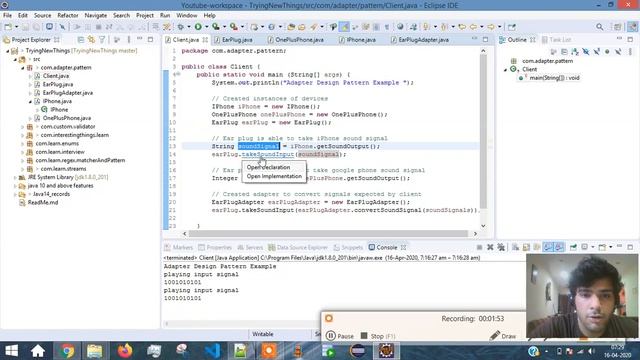This screenshot has width=640, height=360.
Task: Click the highlighted Mark Occurrences toolbar icon
Action: [344, 27]
